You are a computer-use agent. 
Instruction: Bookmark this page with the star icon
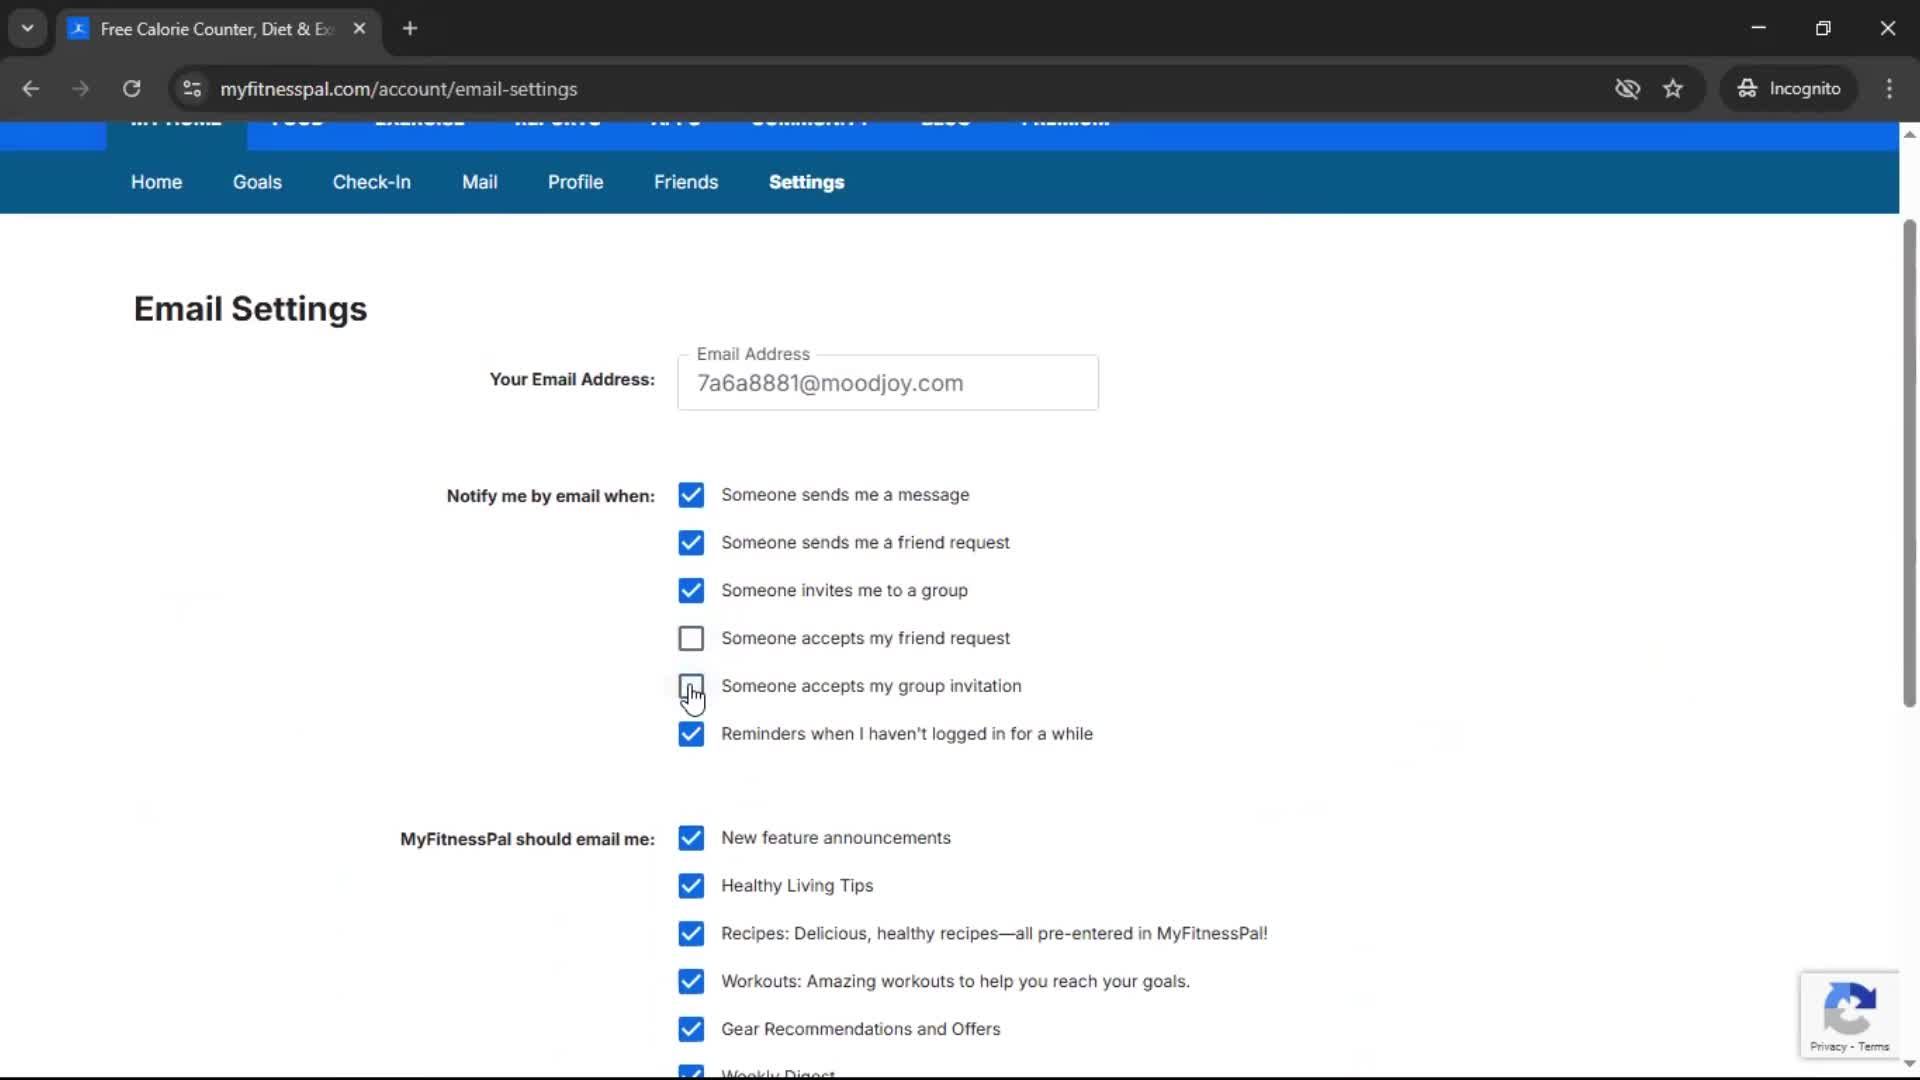(1673, 89)
